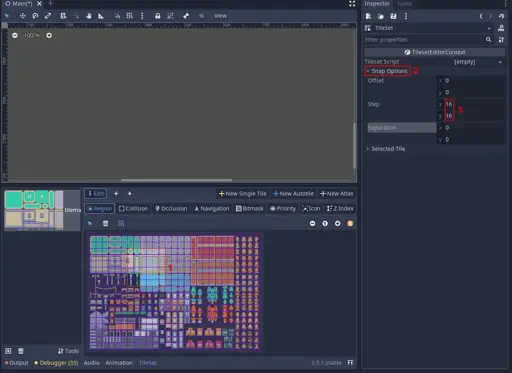512x373 pixels.
Task: Create a new resource in Inspector
Action: (368, 16)
